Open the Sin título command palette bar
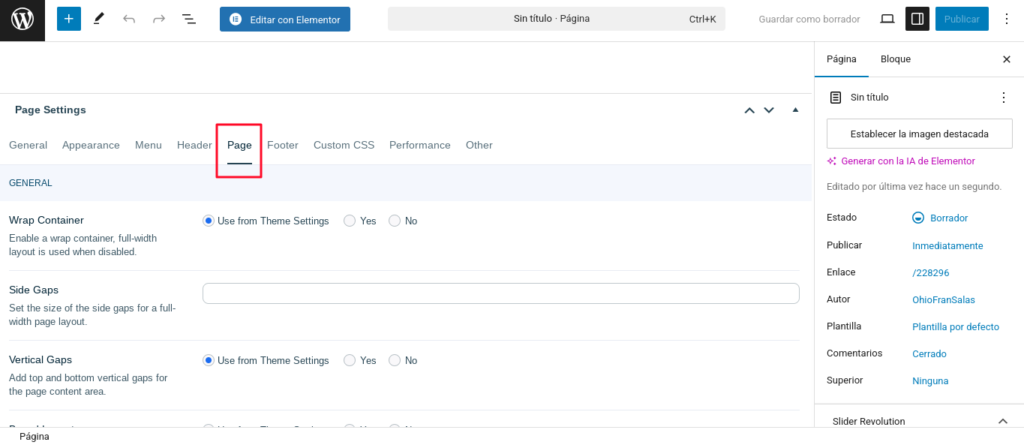 coord(556,19)
